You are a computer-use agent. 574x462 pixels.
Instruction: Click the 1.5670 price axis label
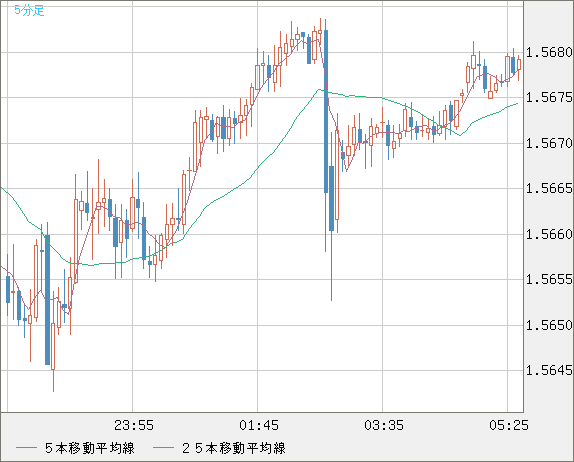point(549,143)
